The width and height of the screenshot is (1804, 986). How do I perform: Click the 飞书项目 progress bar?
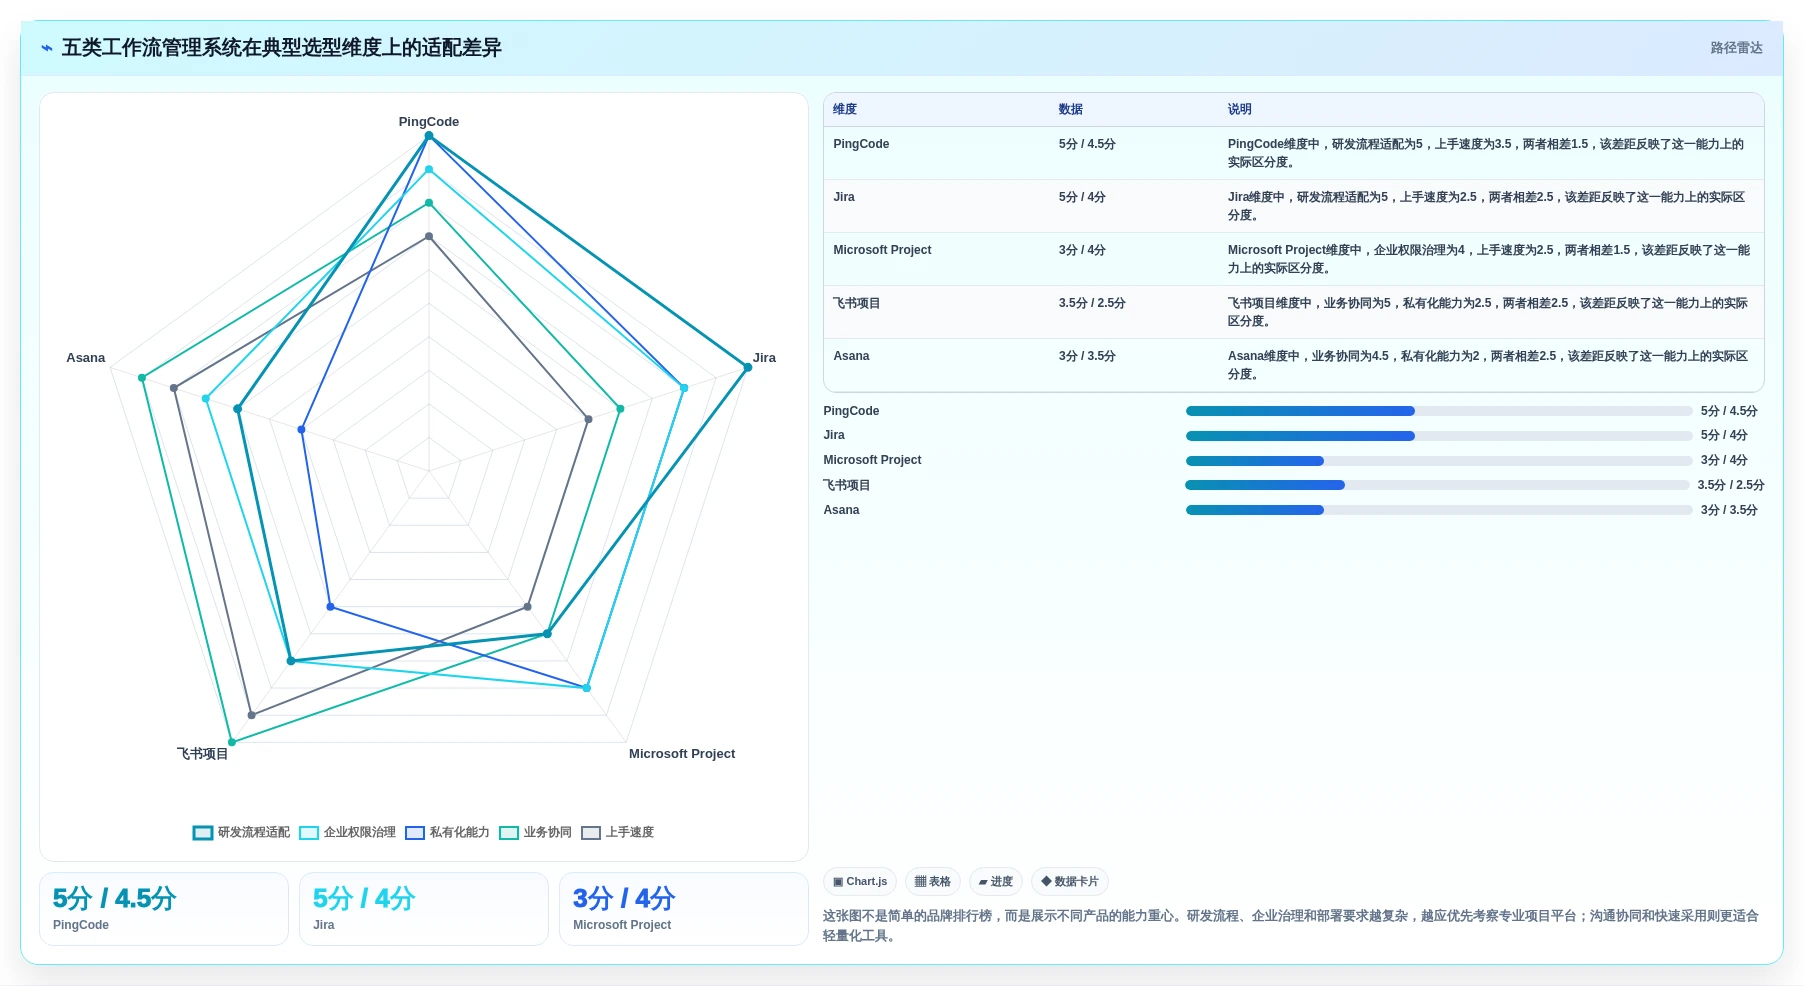[x=1437, y=485]
